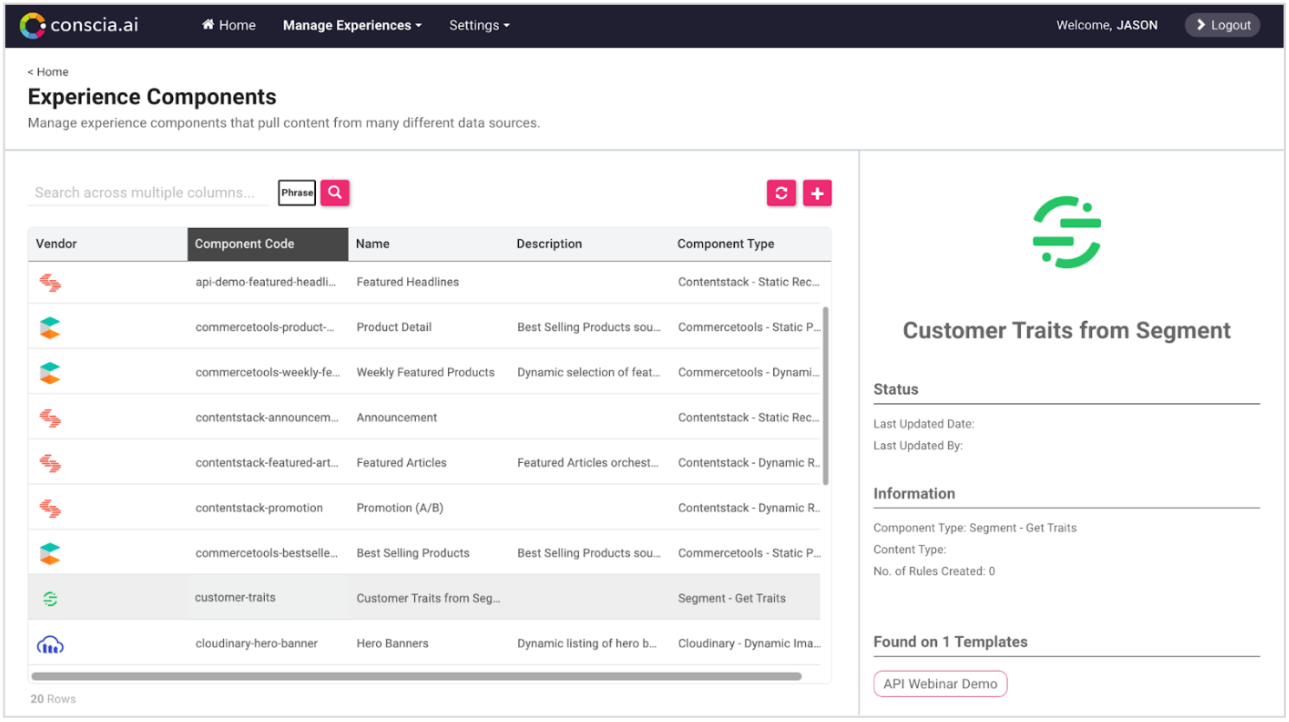This screenshot has width=1289, height=722.
Task: Toggle the Phrase search mode button
Action: click(x=297, y=193)
